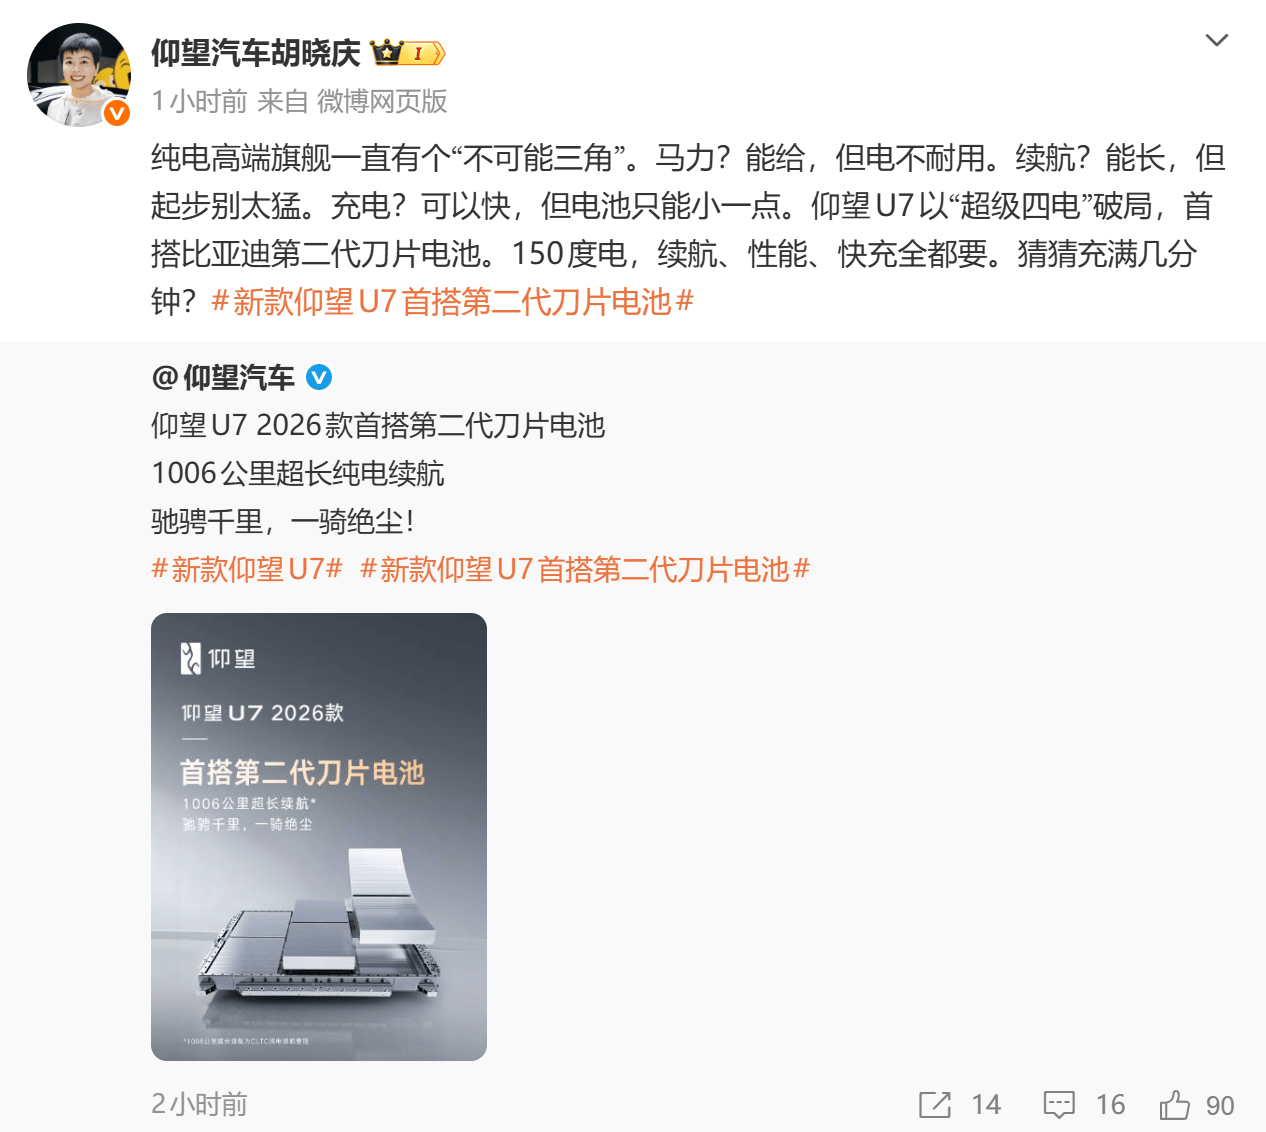Image resolution: width=1266 pixels, height=1132 pixels.
Task: Click the comment count 16
Action: click(x=1110, y=1104)
